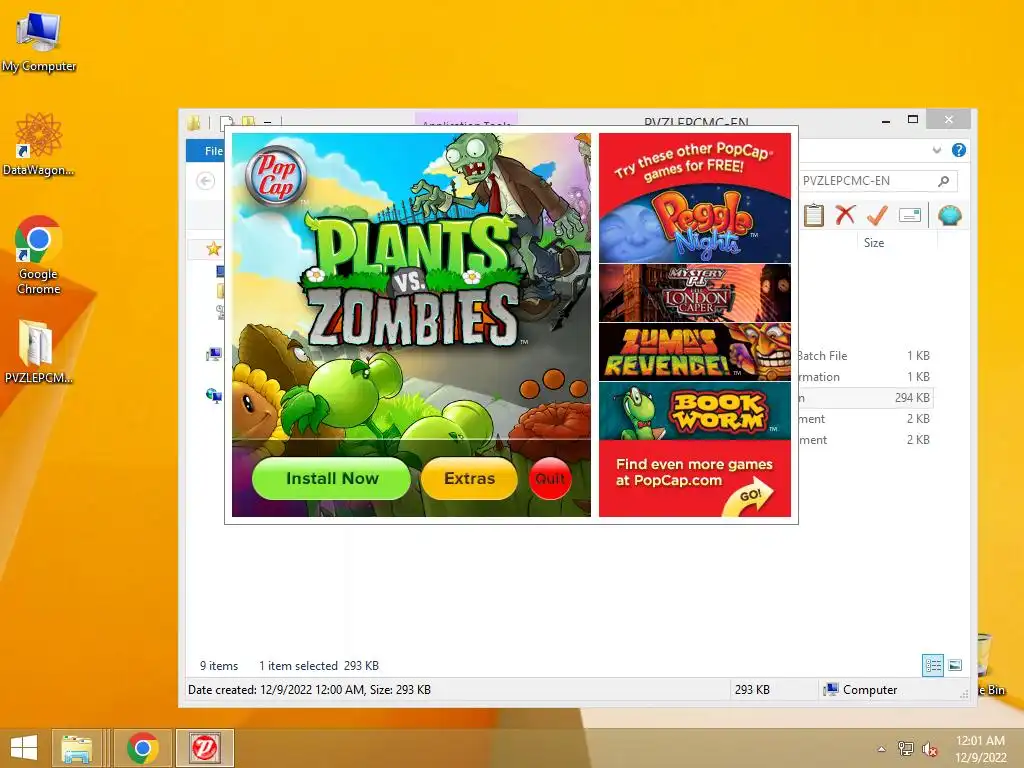Open My Computer desktop icon
Image resolution: width=1024 pixels, height=768 pixels.
pyautogui.click(x=39, y=42)
